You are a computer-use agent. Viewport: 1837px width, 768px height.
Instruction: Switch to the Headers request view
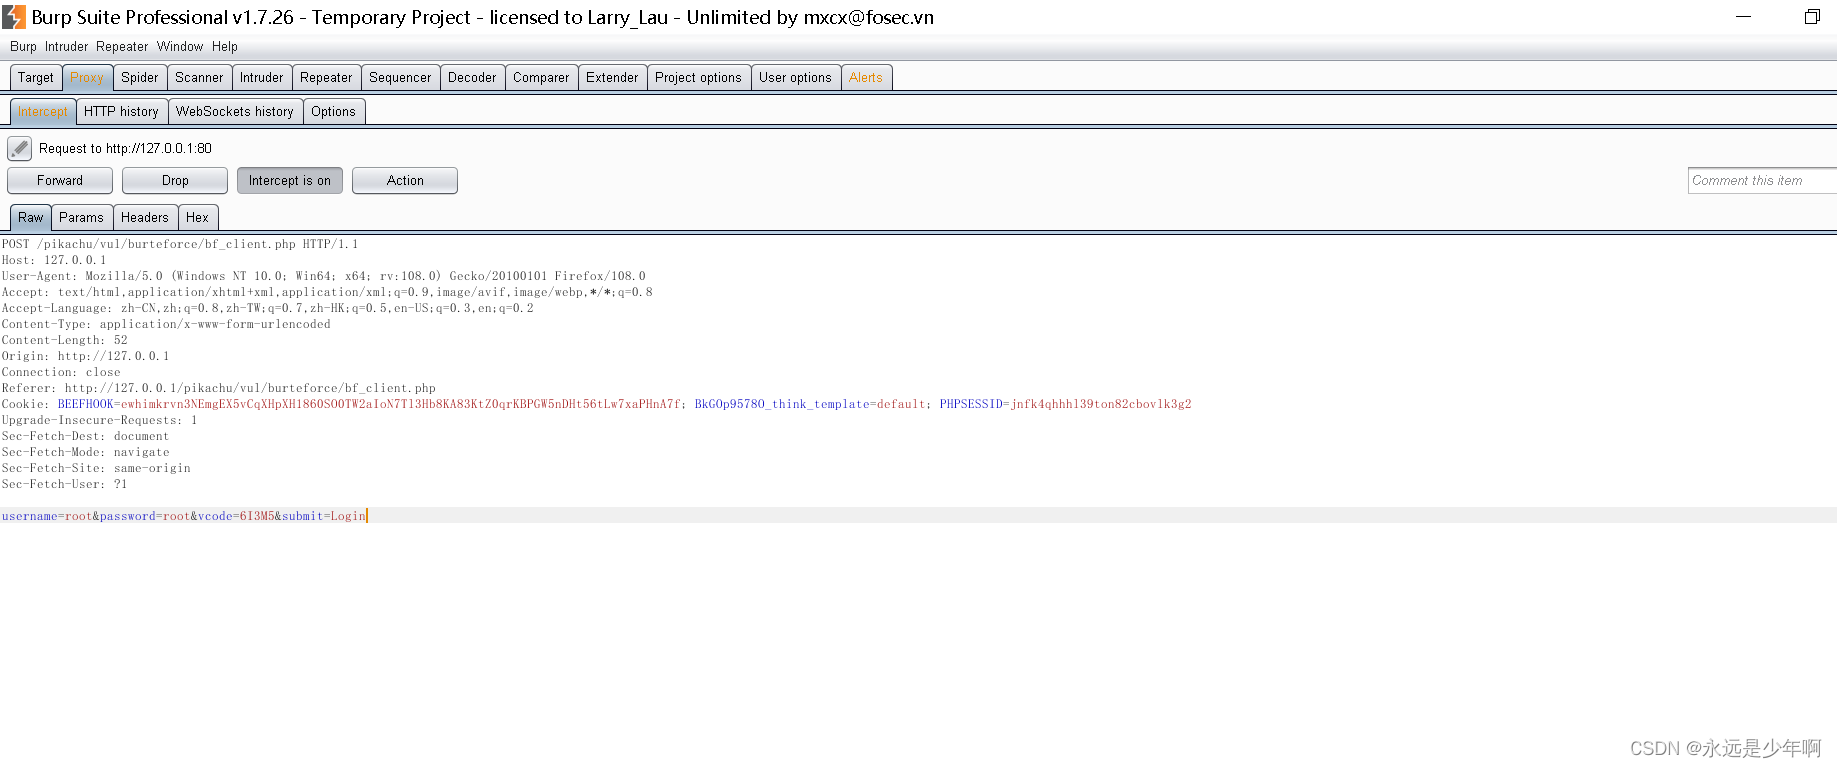point(145,218)
